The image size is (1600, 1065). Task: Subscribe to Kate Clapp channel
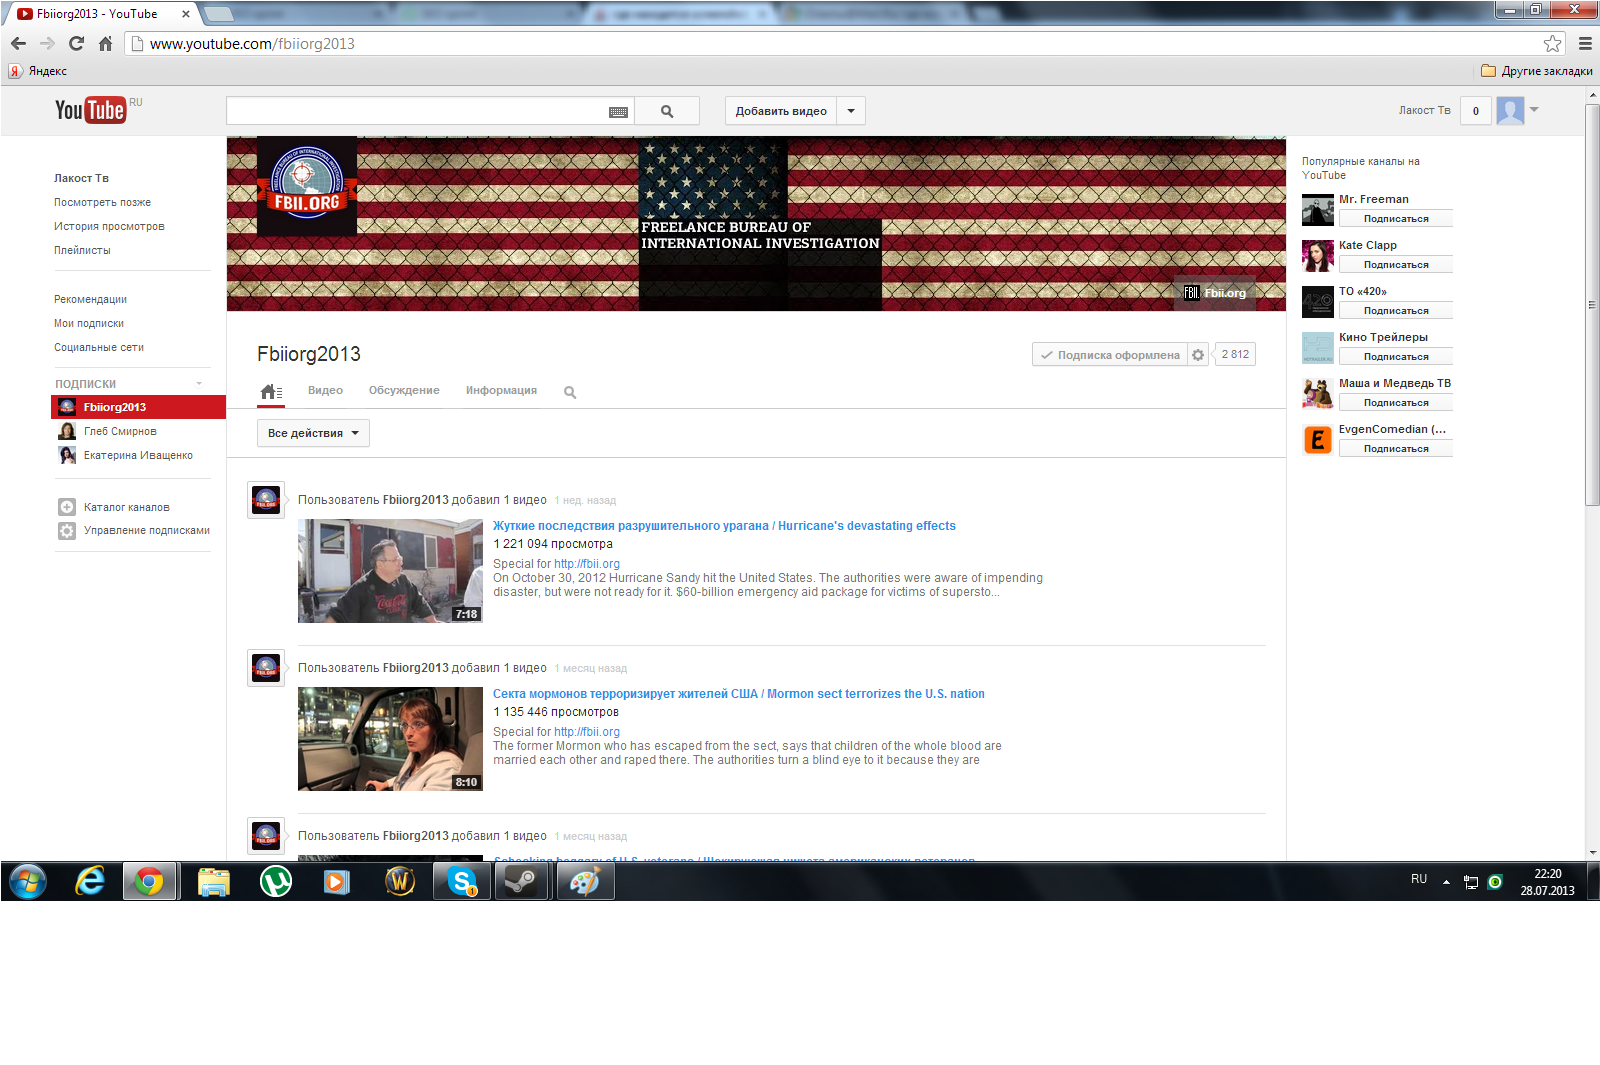(1395, 265)
